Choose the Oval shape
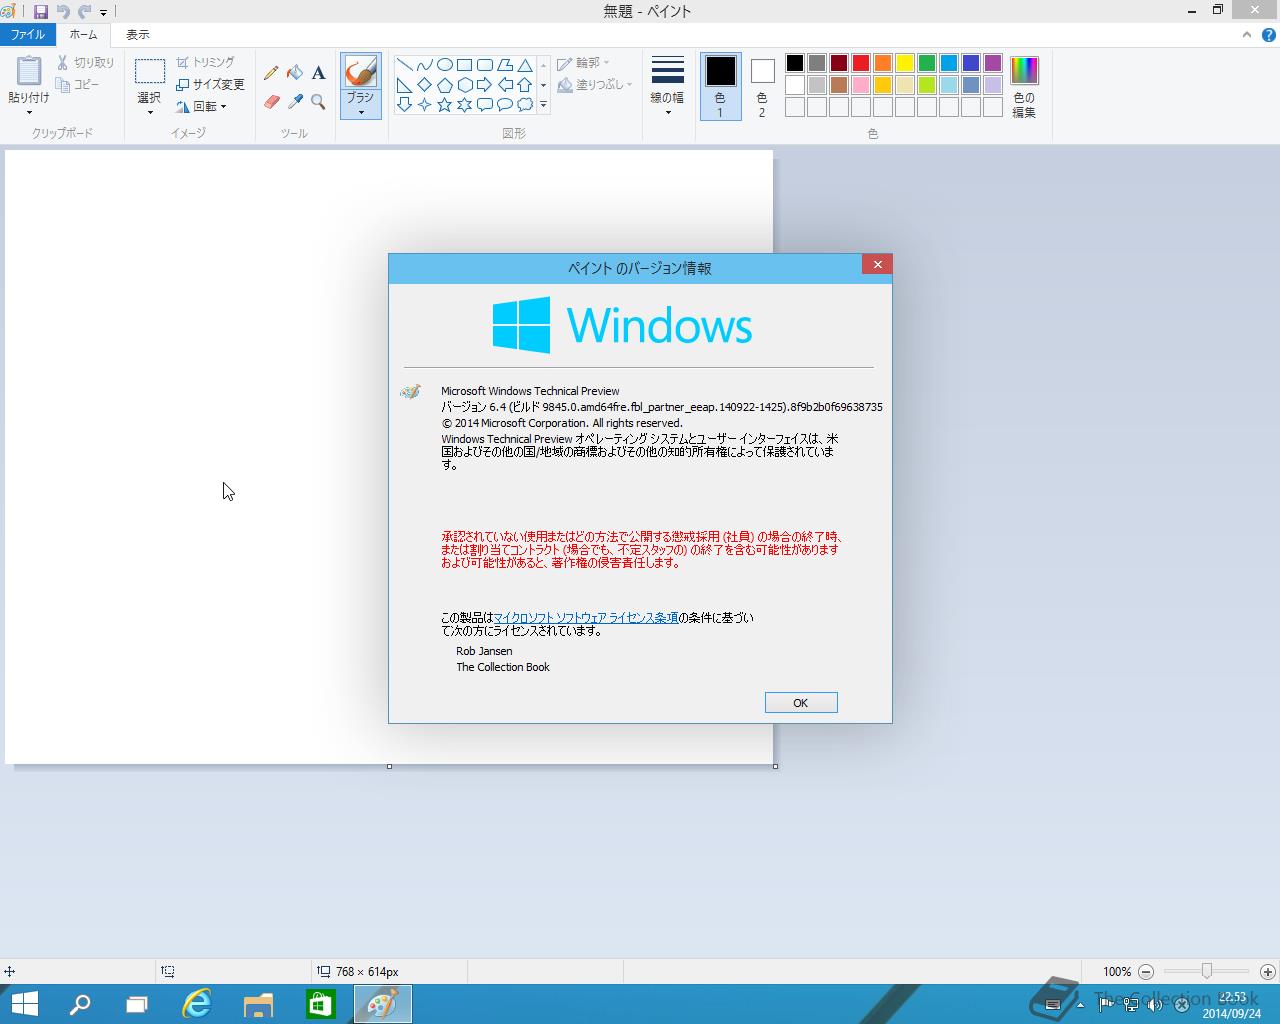 pos(445,65)
